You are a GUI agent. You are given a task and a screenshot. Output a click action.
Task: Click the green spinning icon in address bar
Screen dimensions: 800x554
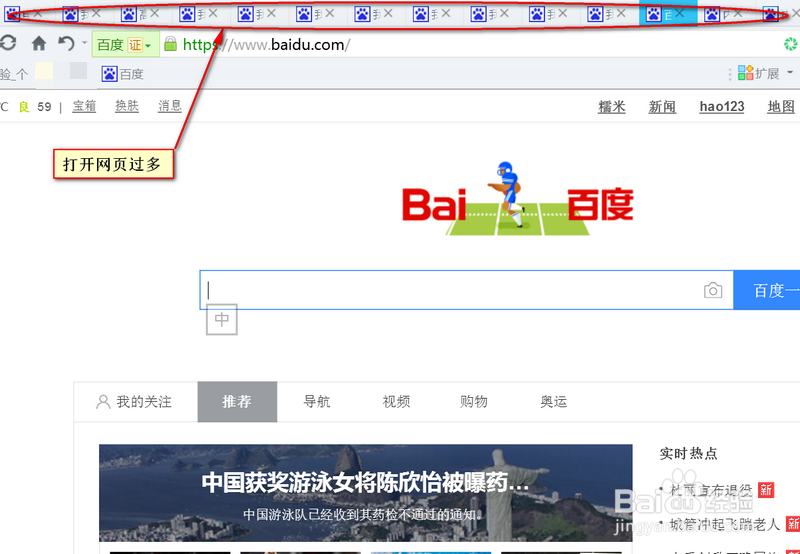coord(791,44)
